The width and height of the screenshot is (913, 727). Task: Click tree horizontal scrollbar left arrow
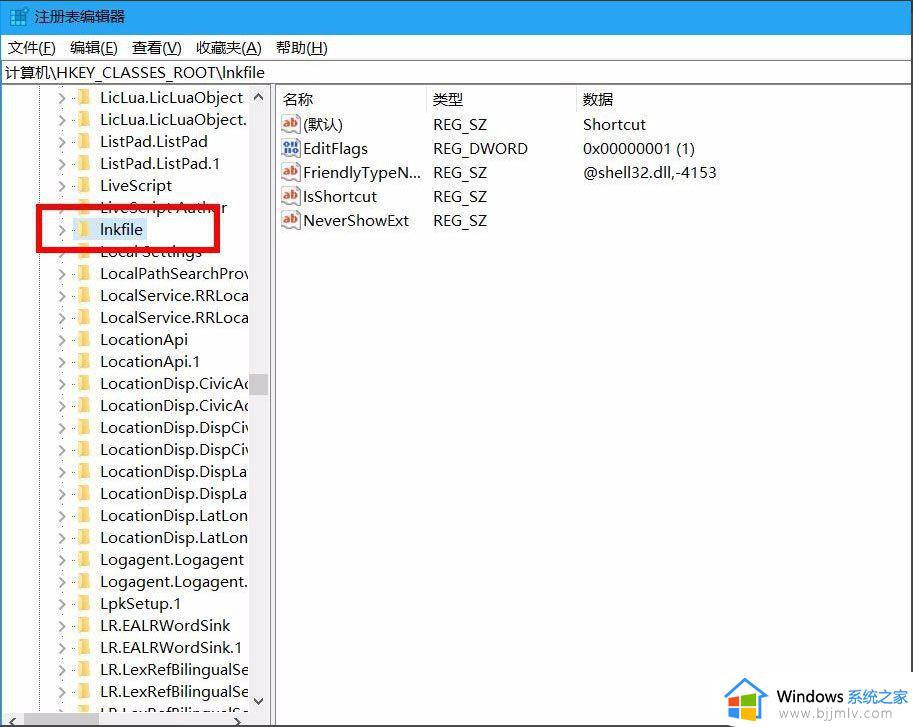point(13,721)
